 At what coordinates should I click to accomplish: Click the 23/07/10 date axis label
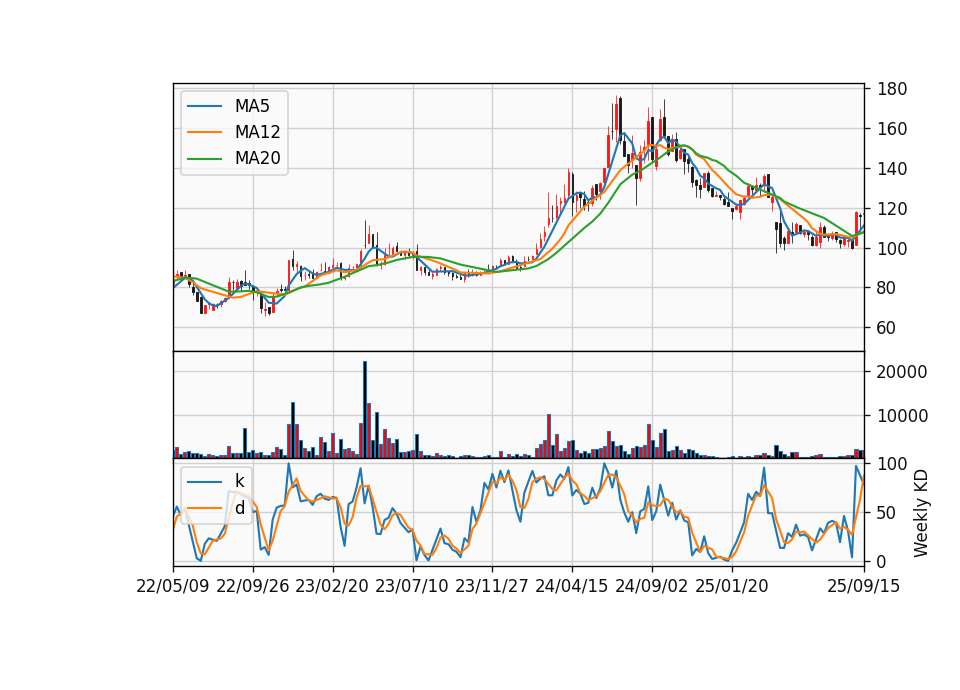click(412, 586)
